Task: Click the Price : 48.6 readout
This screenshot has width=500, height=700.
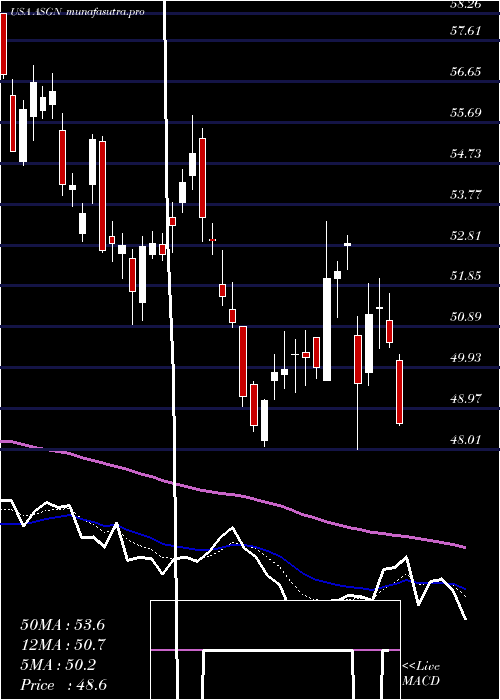Action: pos(63,685)
